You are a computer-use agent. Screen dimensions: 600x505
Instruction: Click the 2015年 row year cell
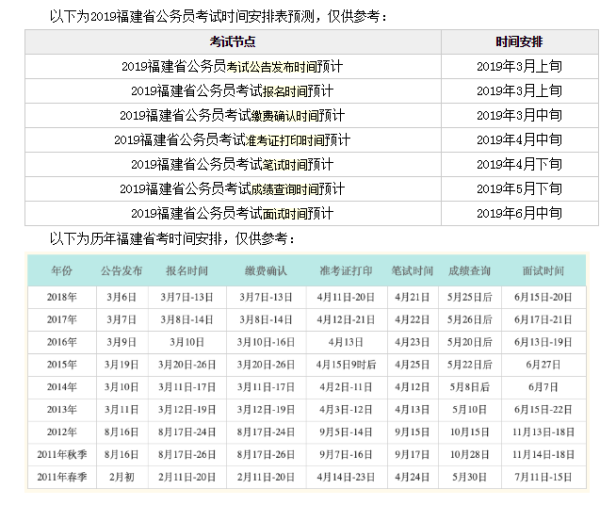click(62, 365)
